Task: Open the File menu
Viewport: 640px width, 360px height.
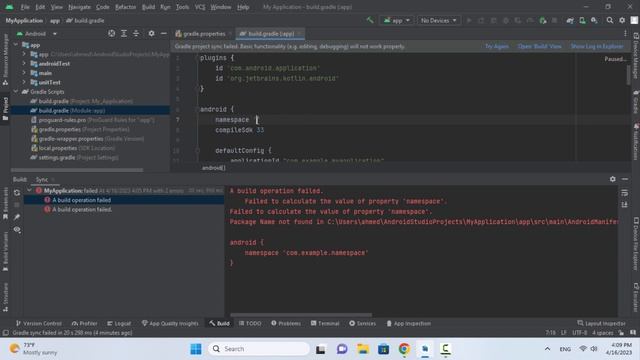Action: point(25,7)
